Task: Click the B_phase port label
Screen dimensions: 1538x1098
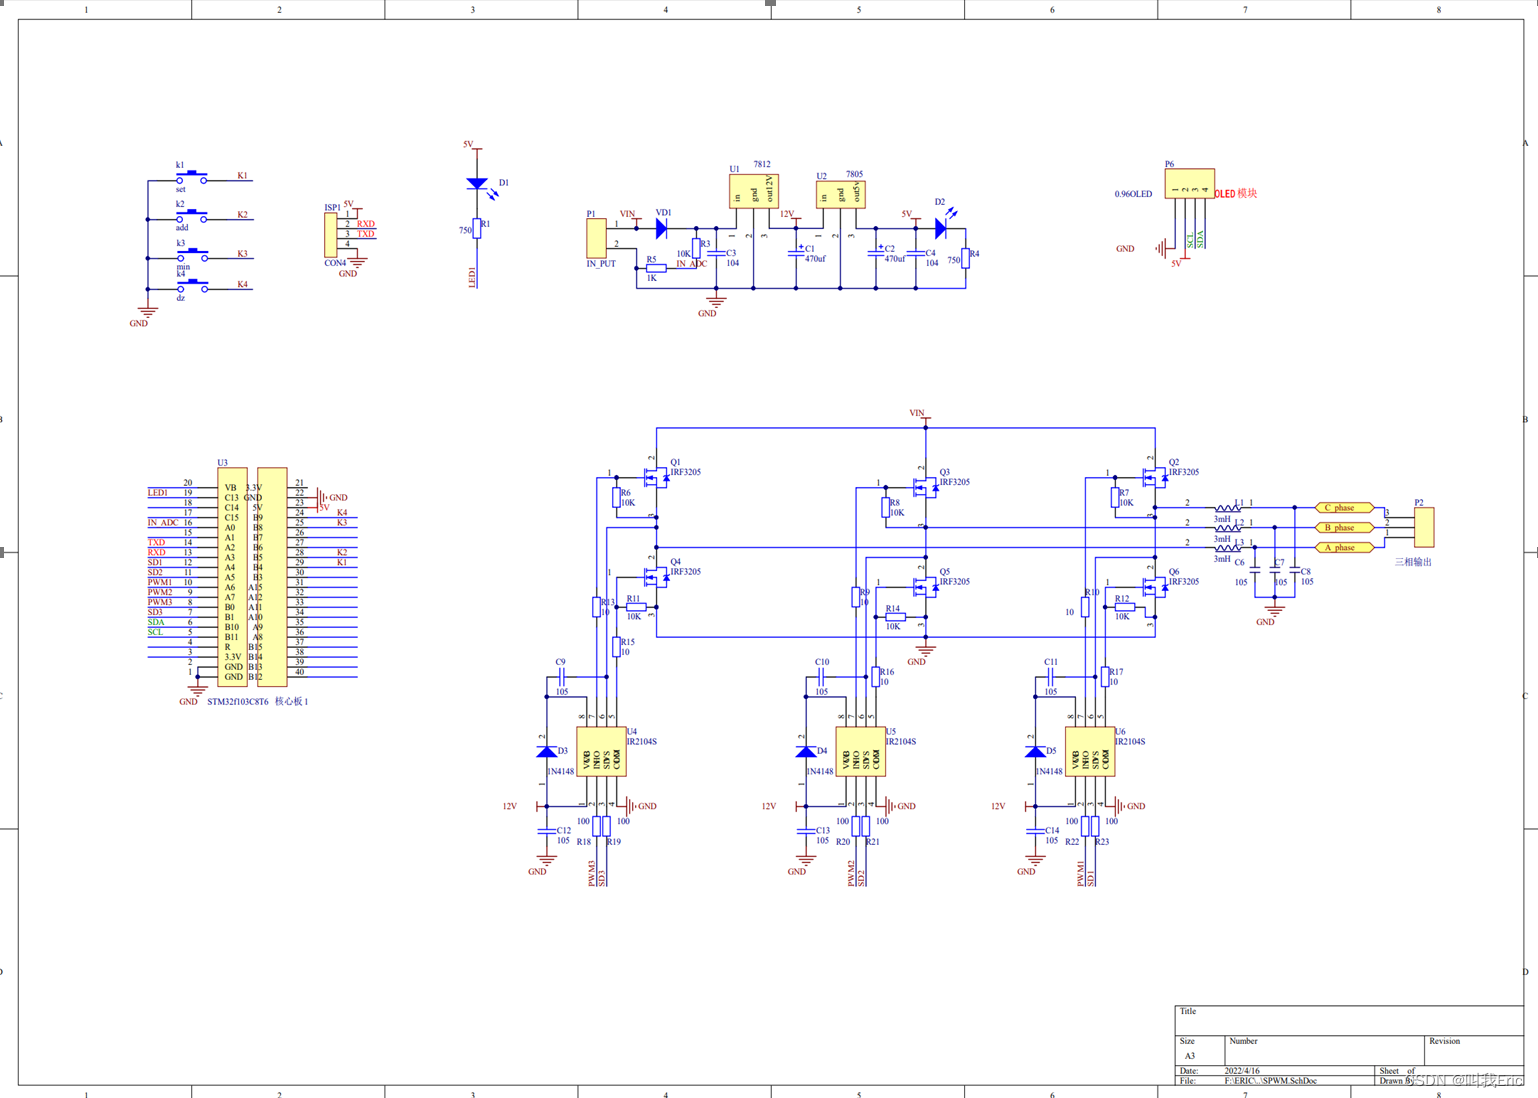Action: coord(1344,527)
